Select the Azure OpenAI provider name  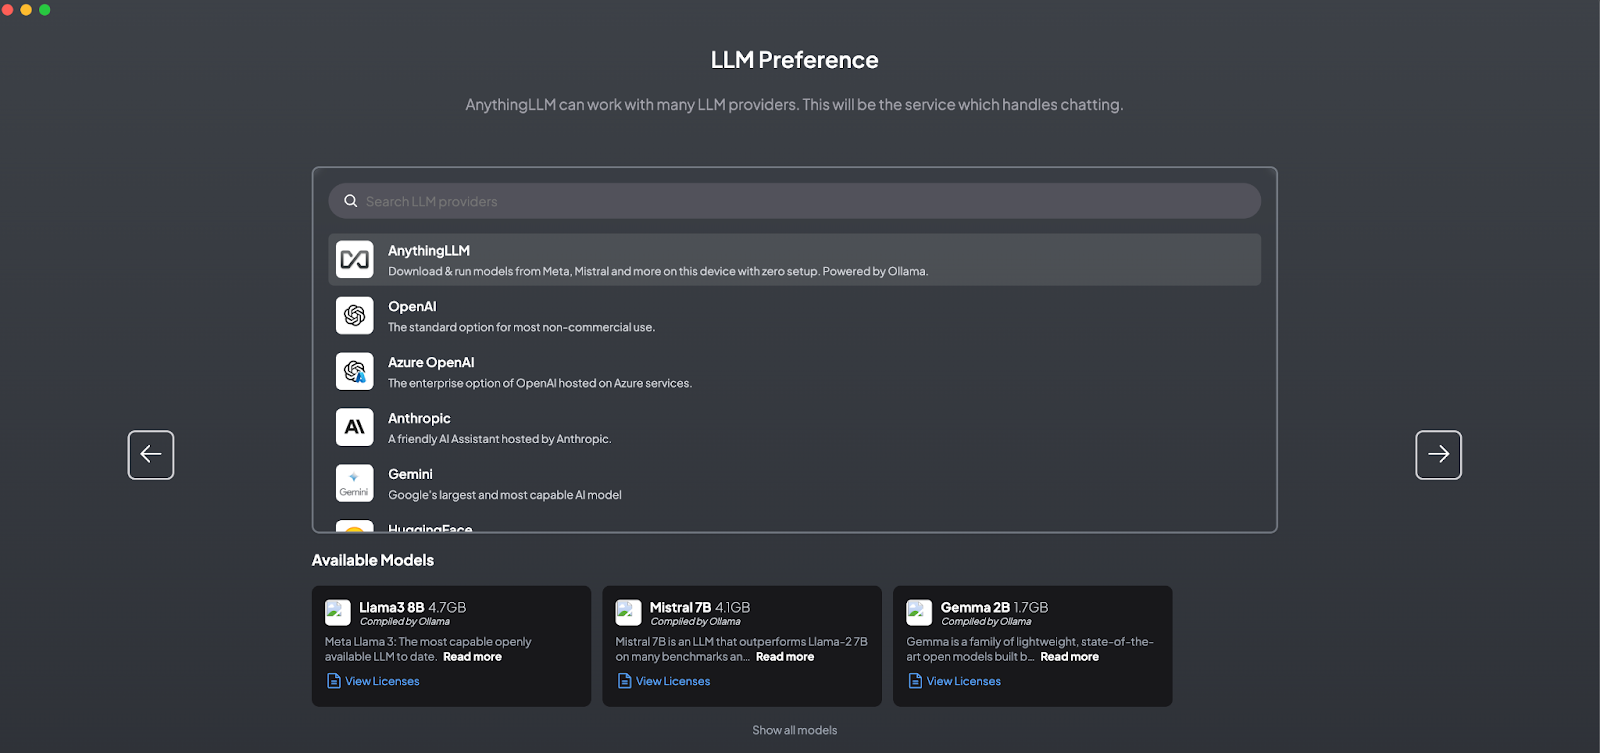[431, 363]
